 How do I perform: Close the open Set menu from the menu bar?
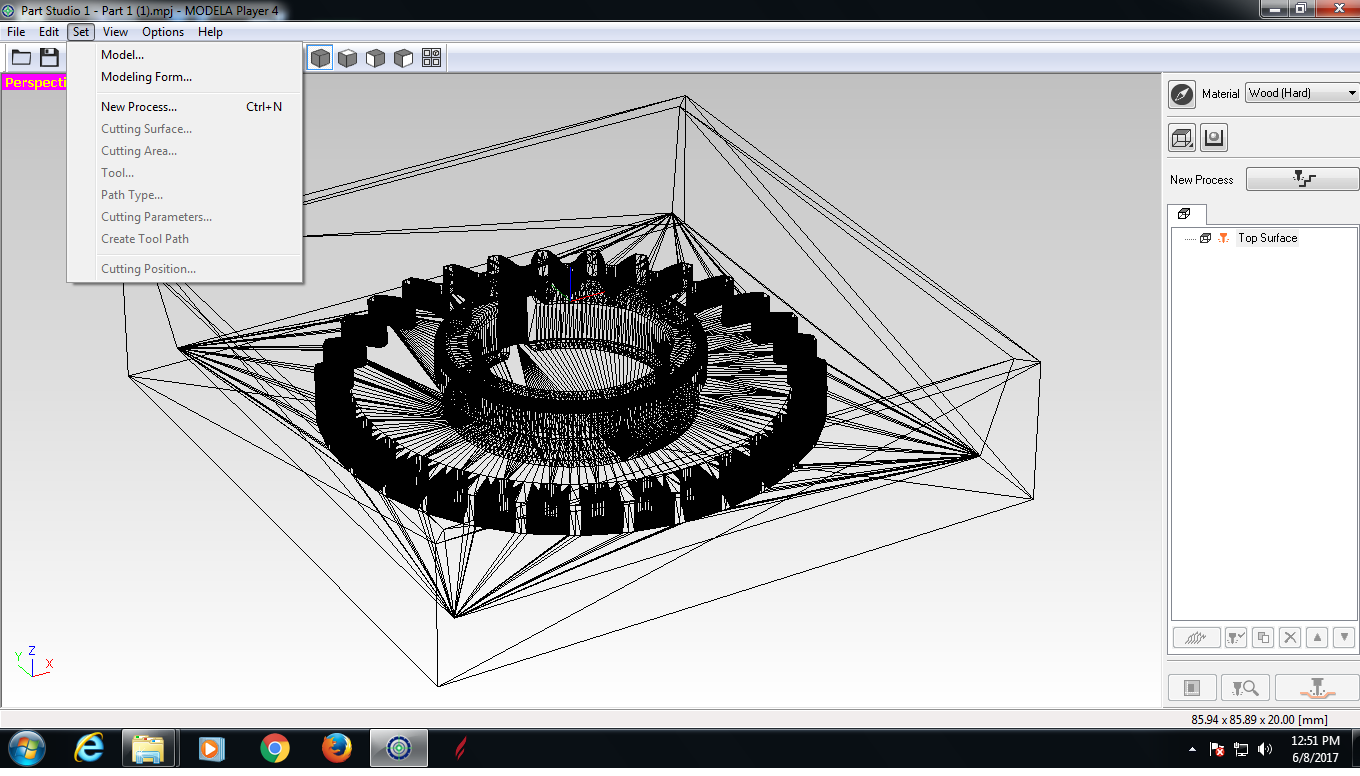(x=81, y=32)
